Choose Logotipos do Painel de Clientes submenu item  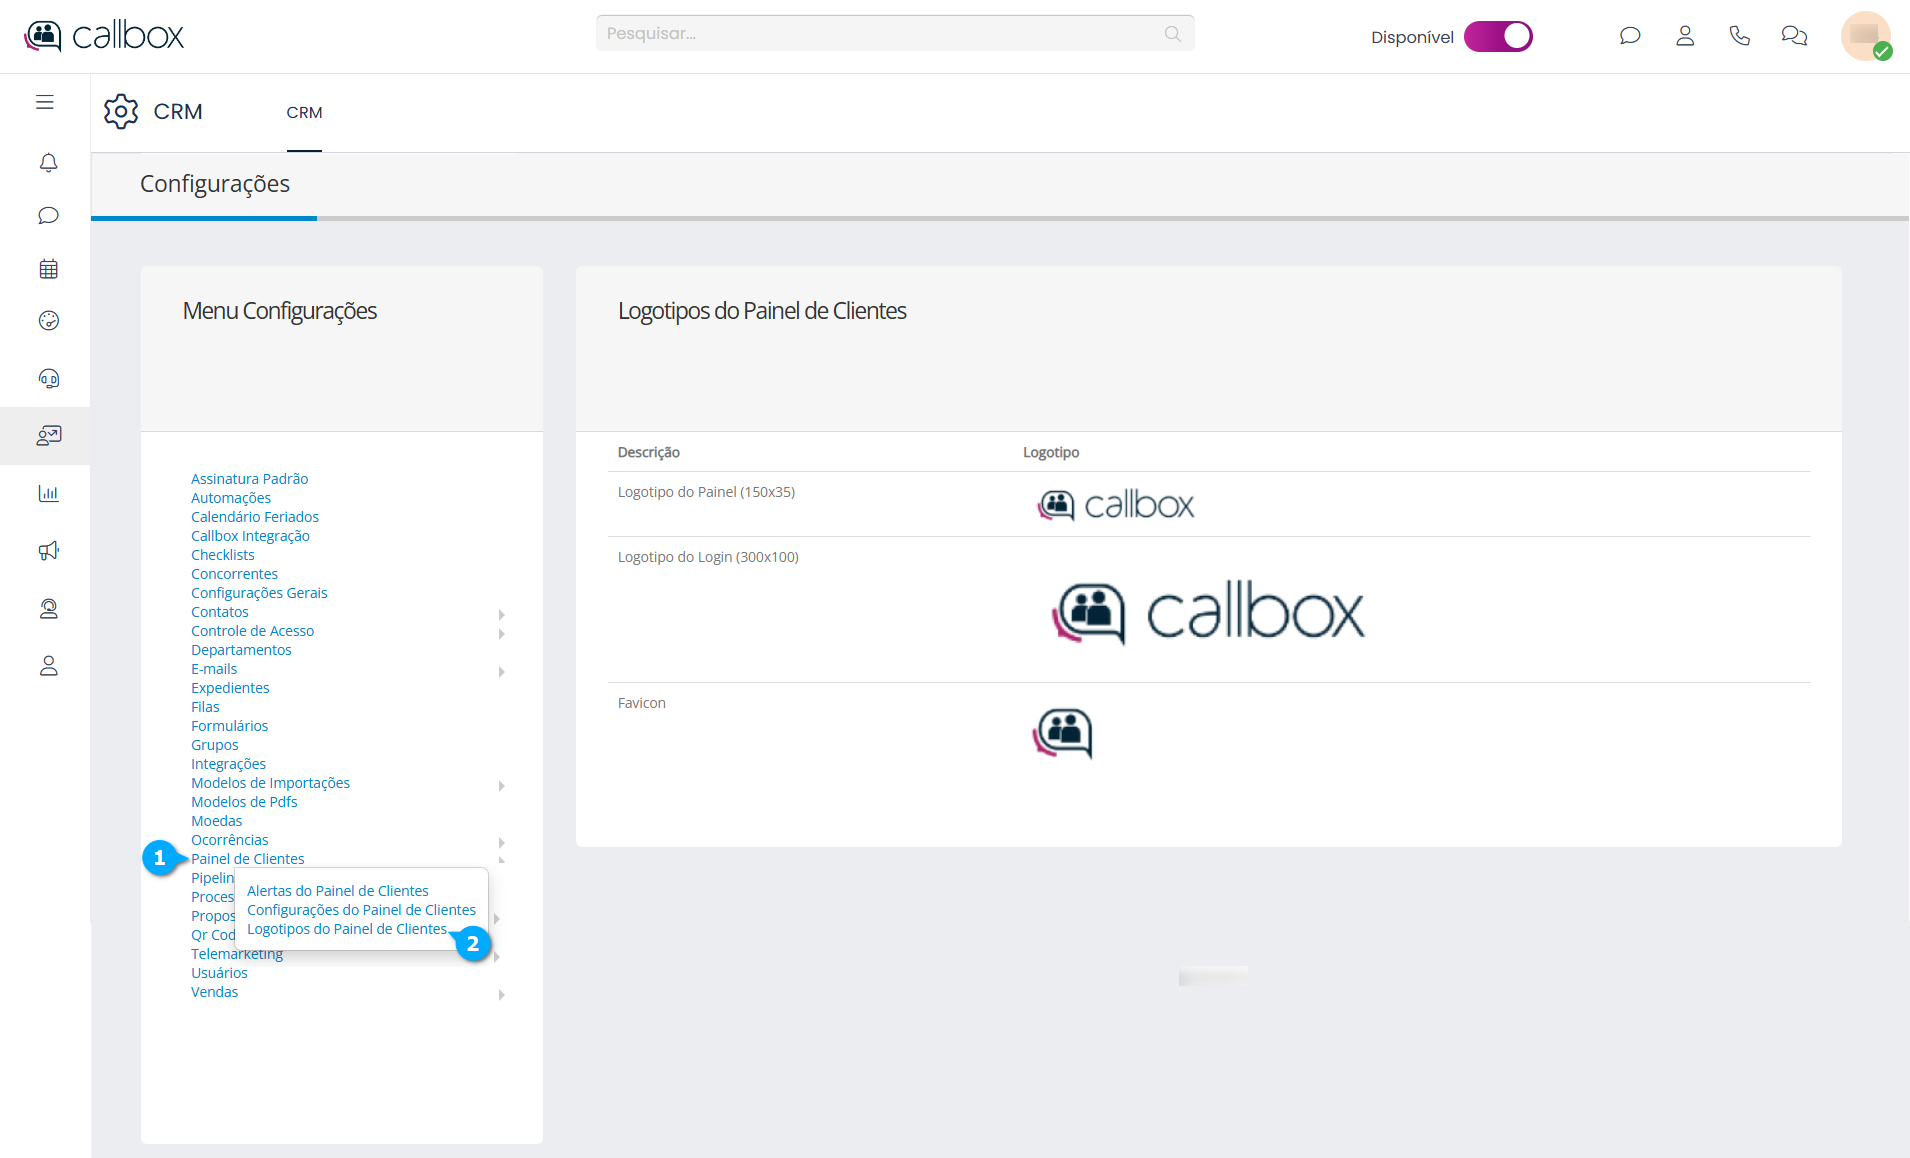[x=346, y=929]
